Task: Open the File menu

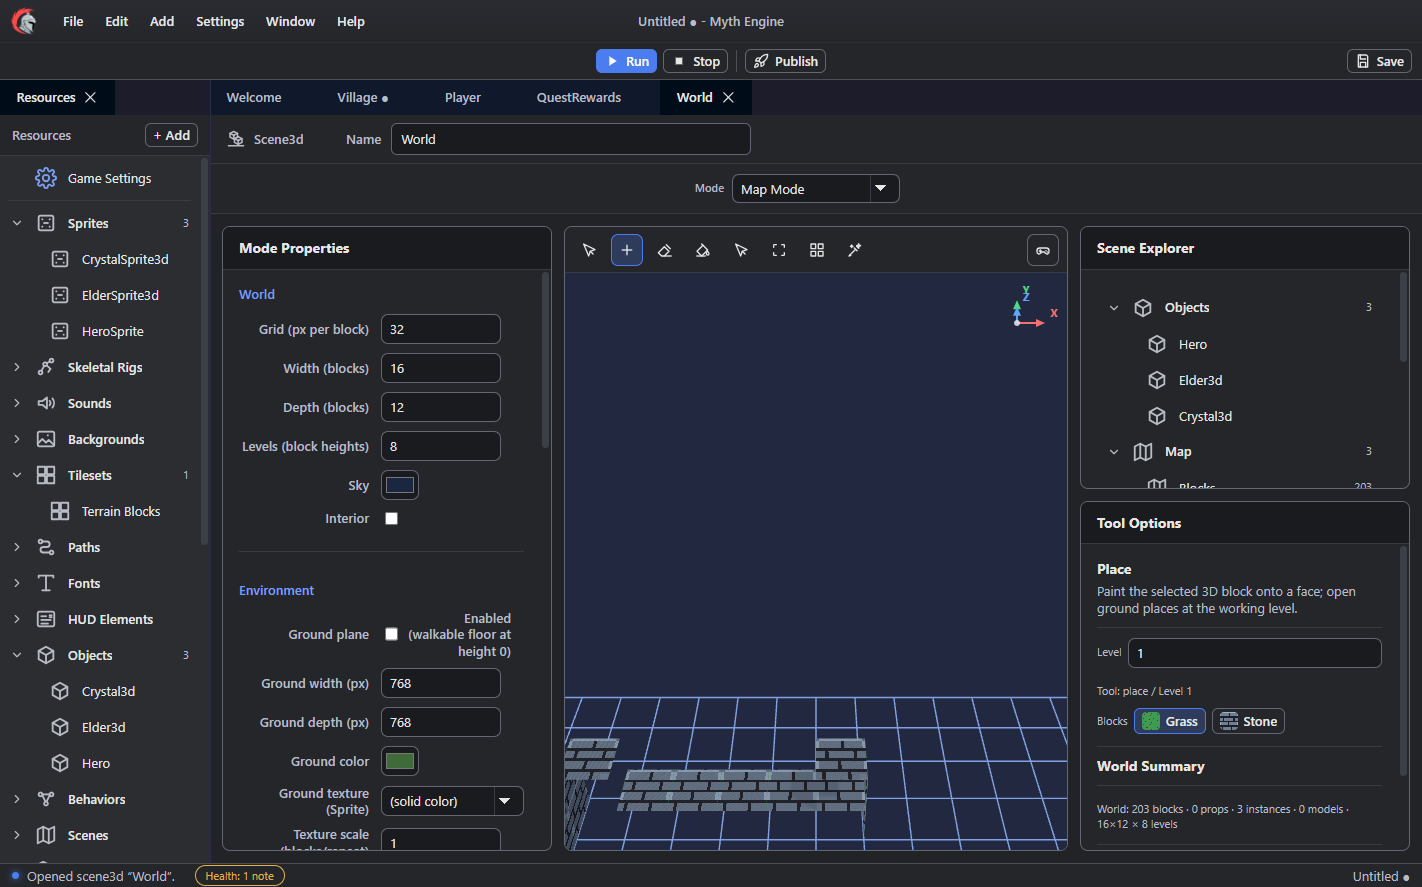Action: (x=73, y=21)
